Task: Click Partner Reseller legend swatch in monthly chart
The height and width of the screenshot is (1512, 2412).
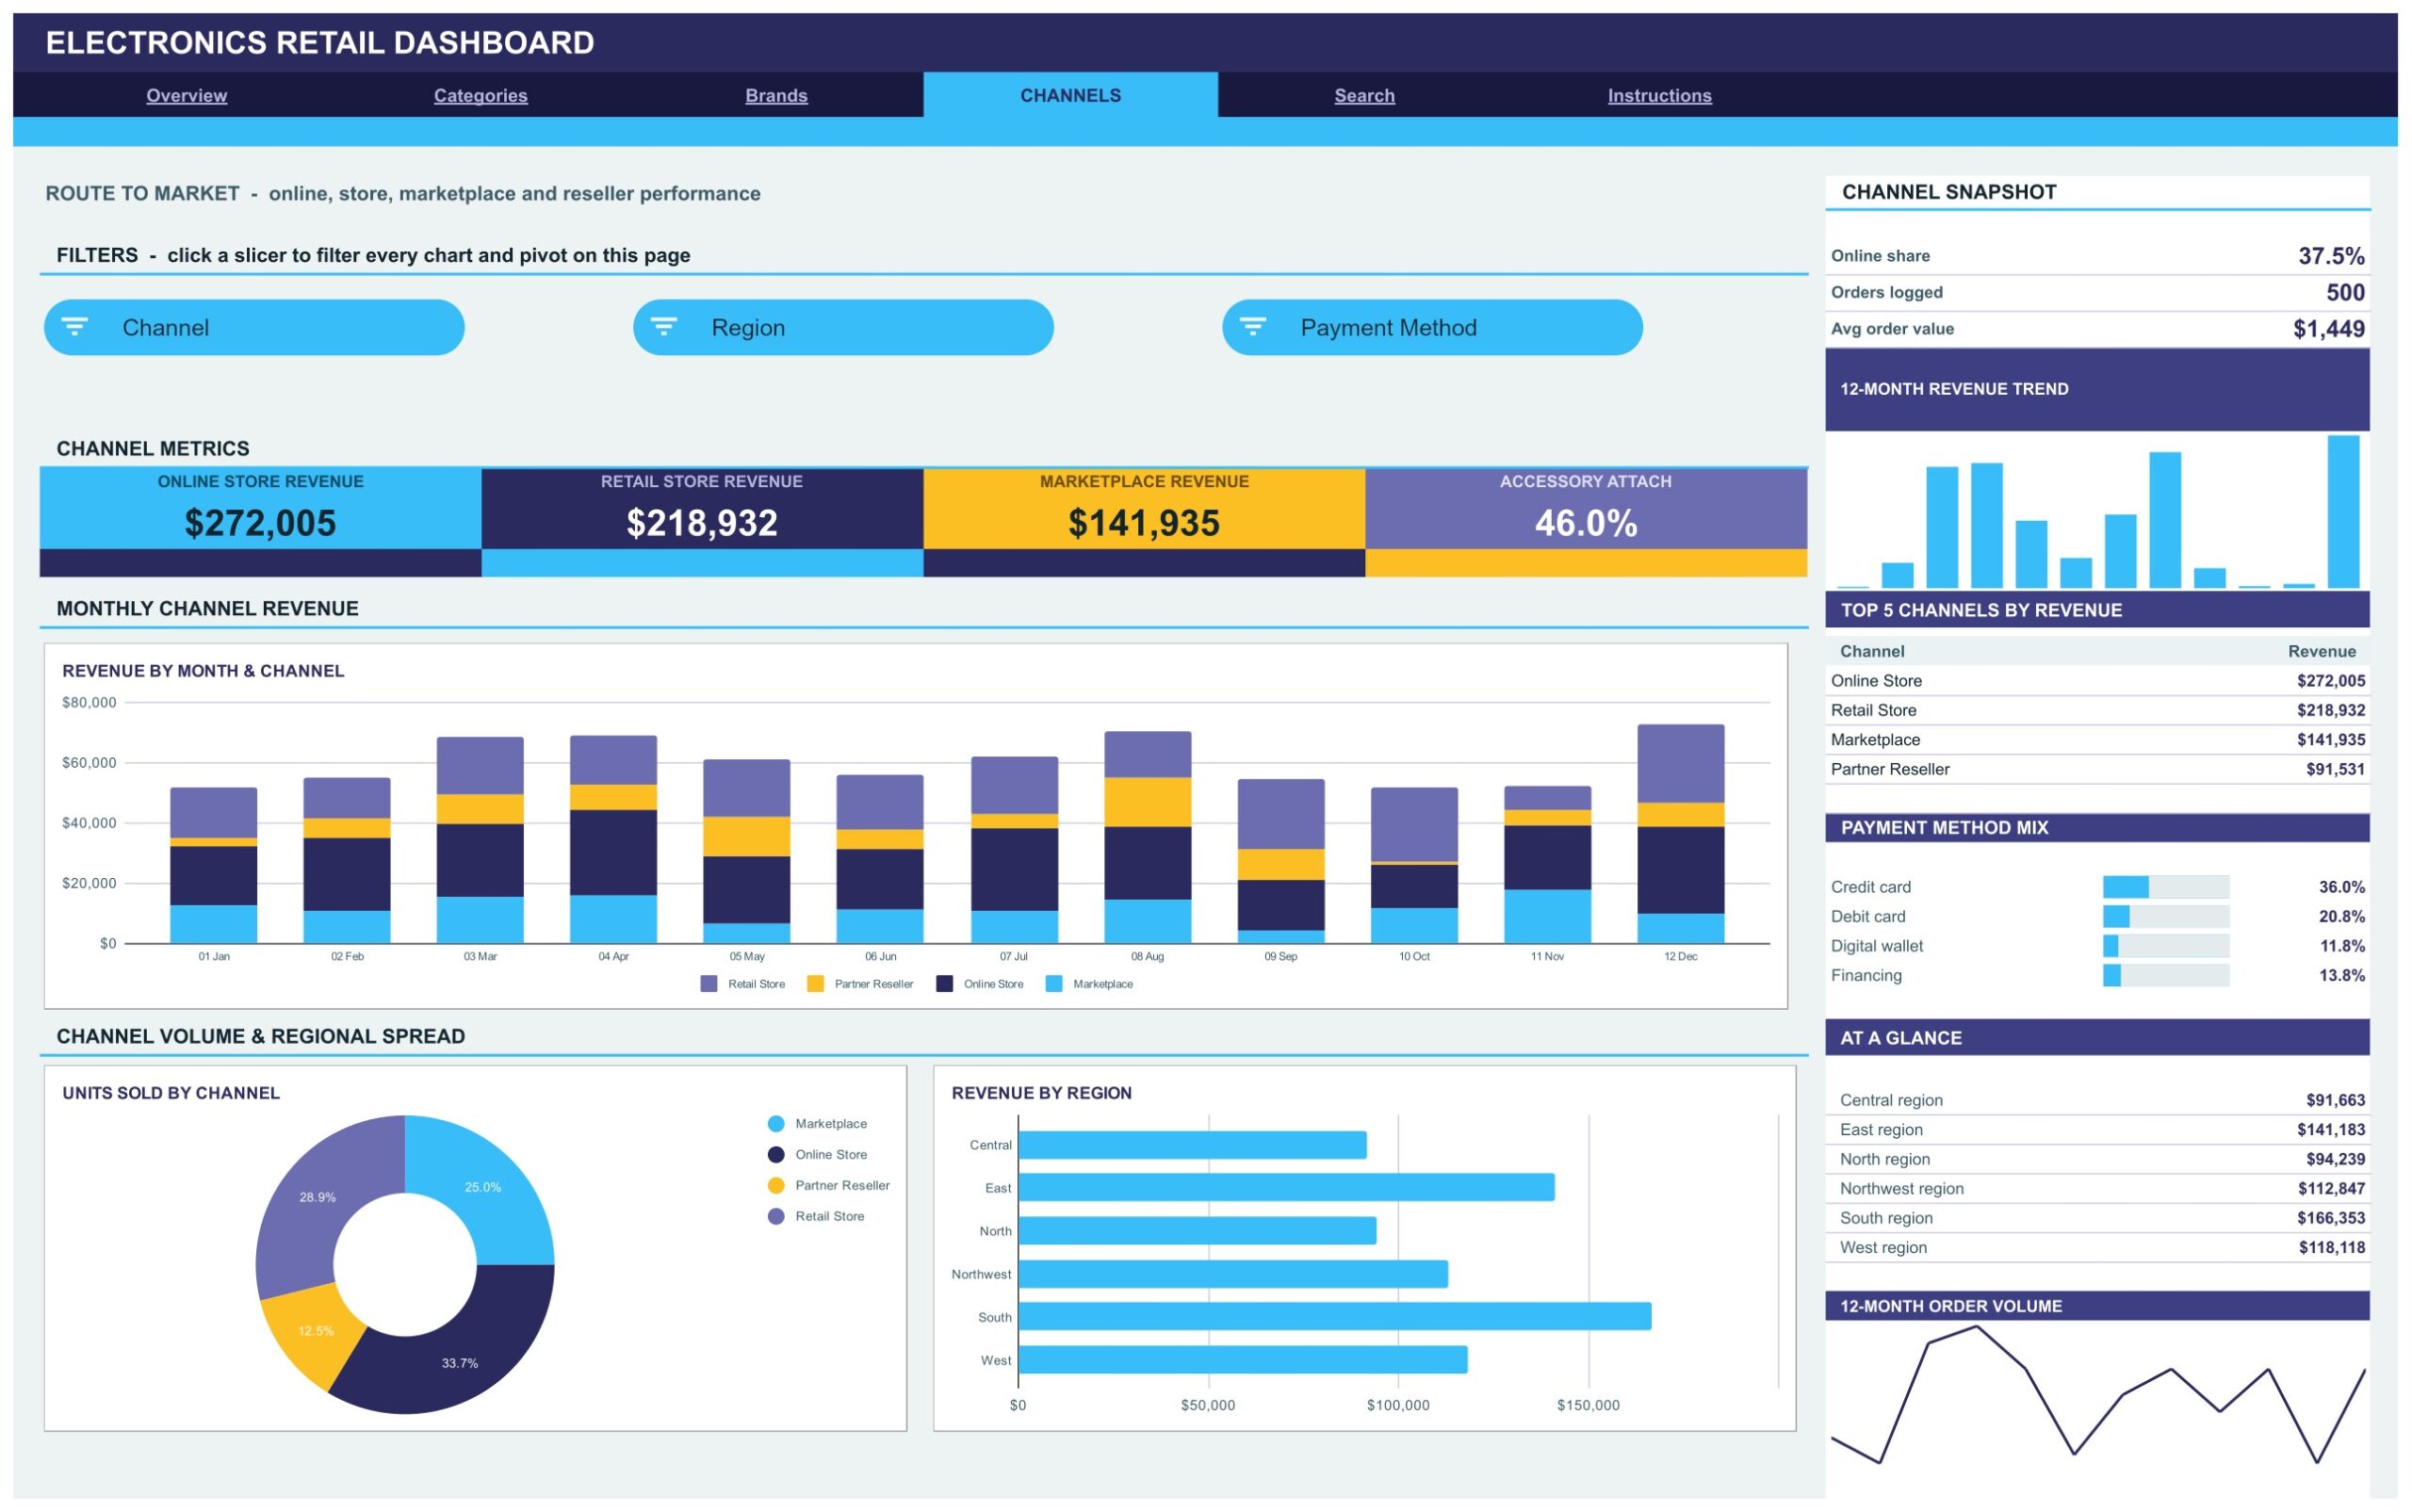Action: [x=815, y=984]
